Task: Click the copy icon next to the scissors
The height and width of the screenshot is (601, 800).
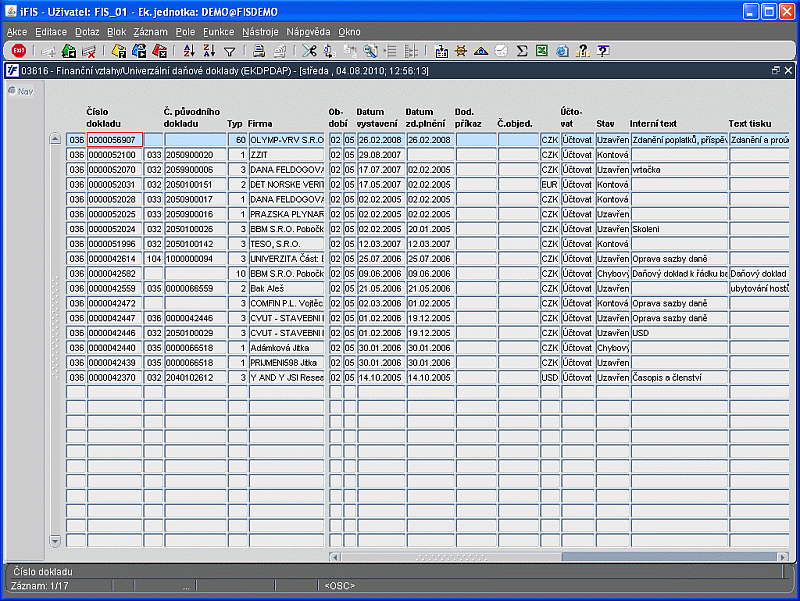Action: pyautogui.click(x=329, y=51)
